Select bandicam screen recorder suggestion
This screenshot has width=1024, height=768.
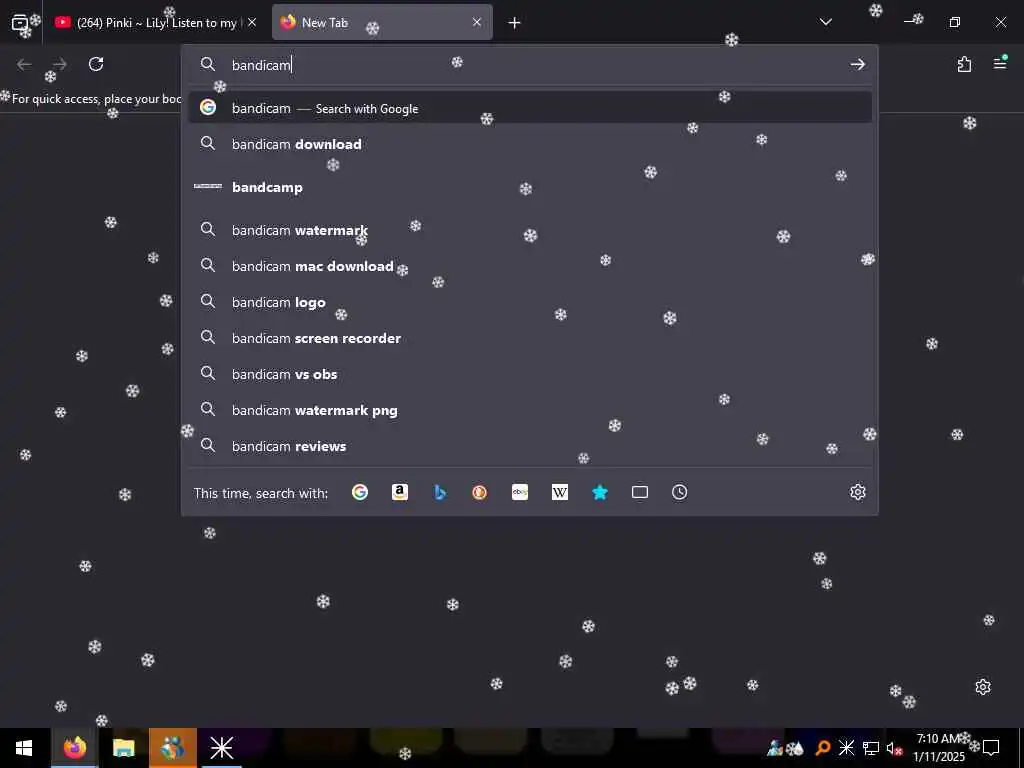pyautogui.click(x=530, y=338)
